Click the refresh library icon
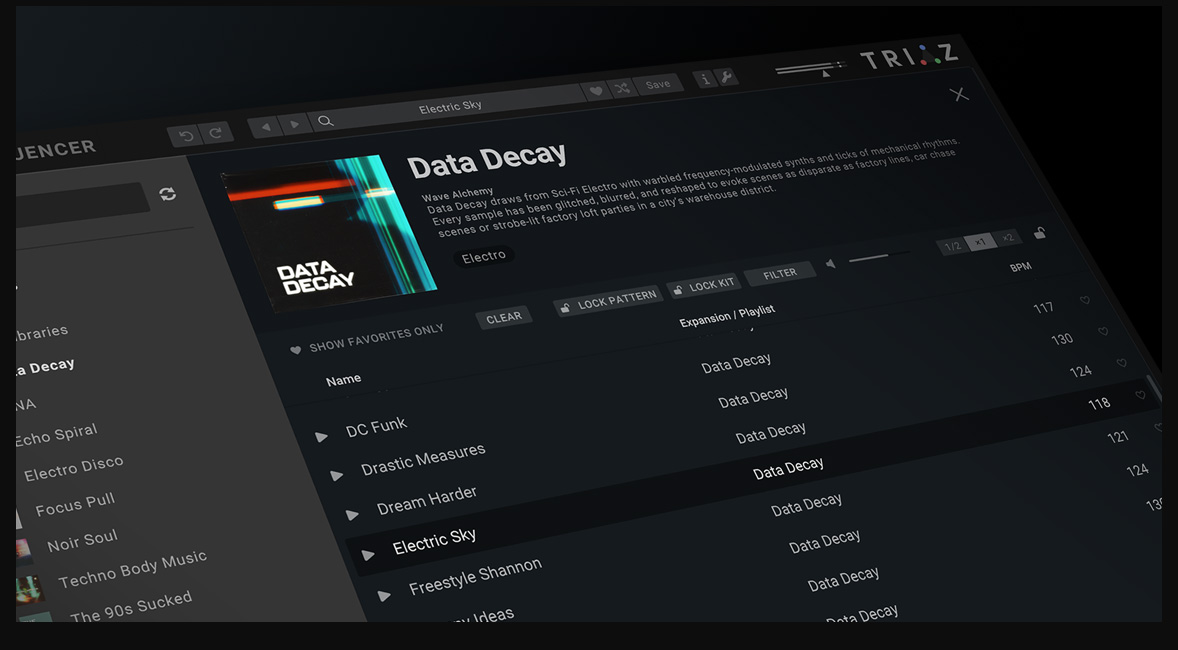This screenshot has width=1178, height=650. 168,193
